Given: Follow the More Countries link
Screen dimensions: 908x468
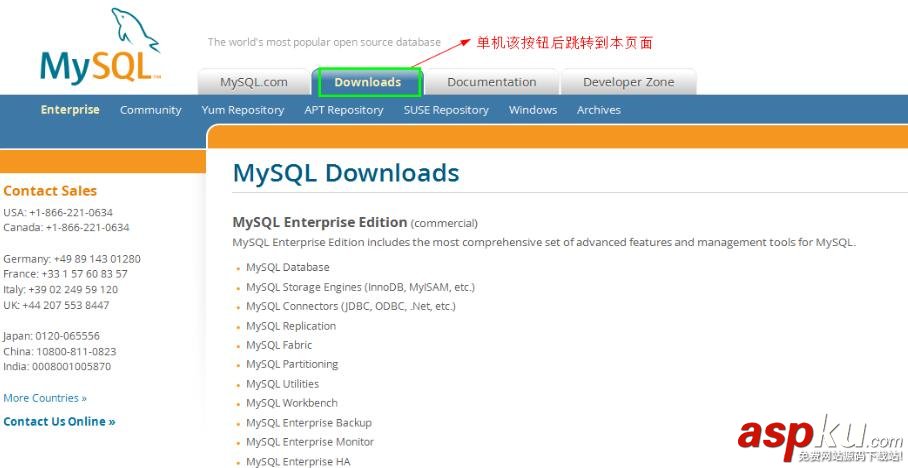Looking at the screenshot, I should (45, 398).
